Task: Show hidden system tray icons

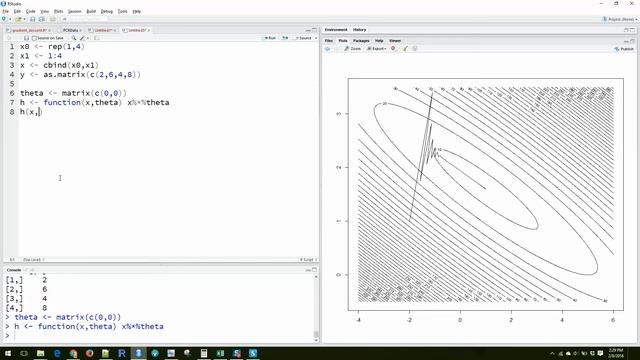Action: click(x=552, y=353)
